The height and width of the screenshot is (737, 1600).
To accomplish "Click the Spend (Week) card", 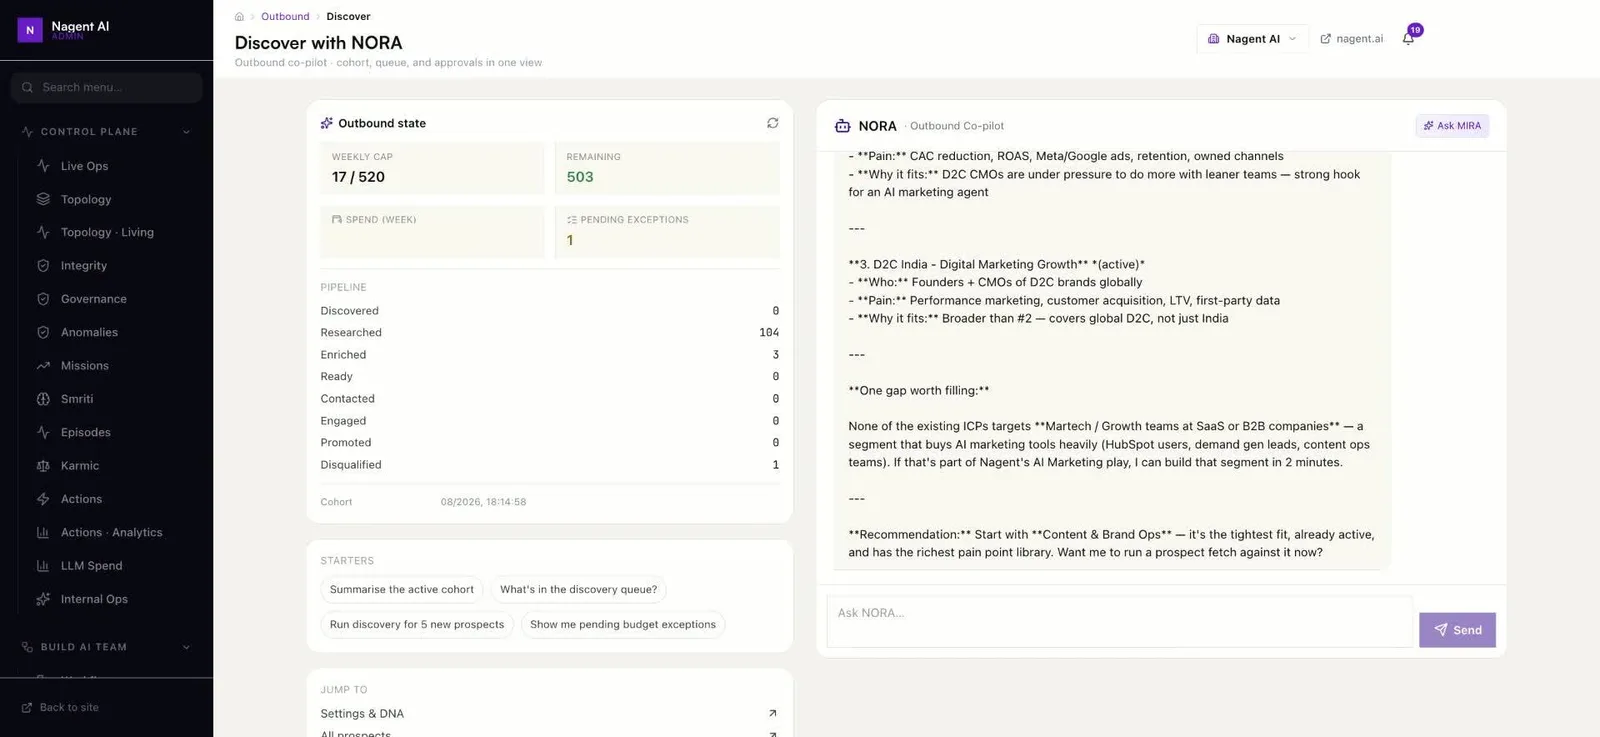I will point(432,232).
